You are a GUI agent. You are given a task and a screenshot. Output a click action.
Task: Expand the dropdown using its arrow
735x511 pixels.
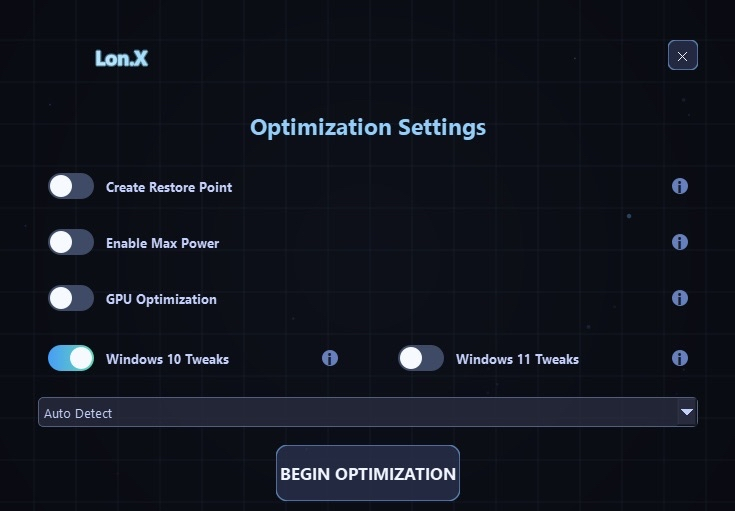[686, 412]
